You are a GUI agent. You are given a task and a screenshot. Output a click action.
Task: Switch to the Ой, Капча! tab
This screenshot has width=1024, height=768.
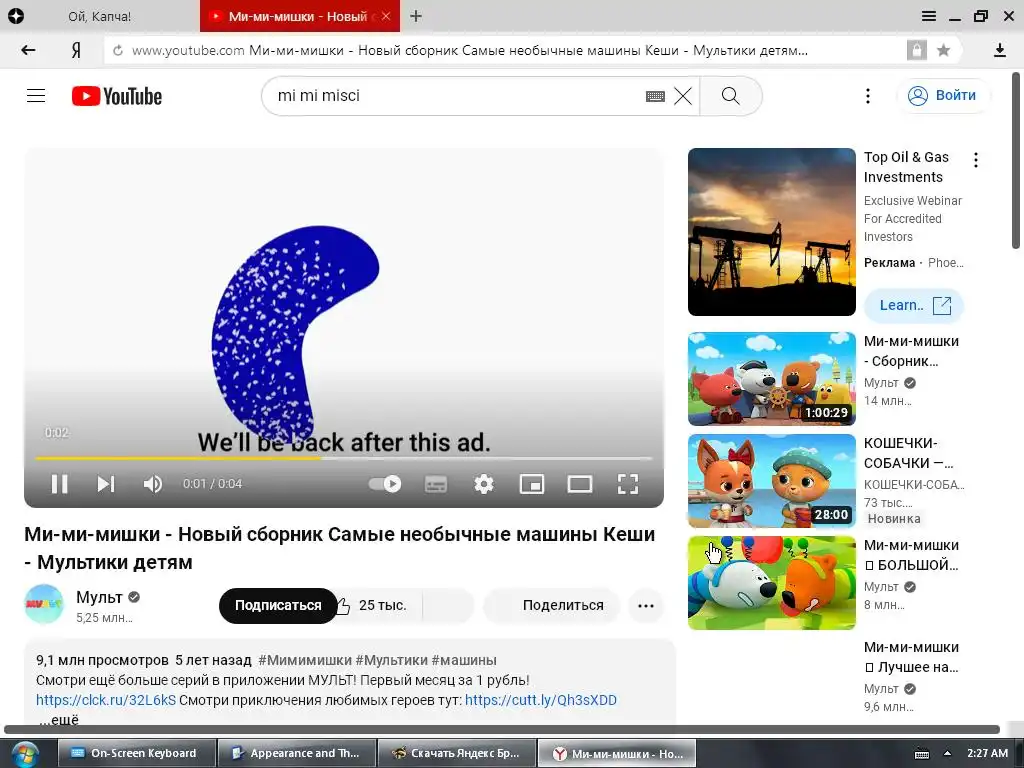(100, 16)
